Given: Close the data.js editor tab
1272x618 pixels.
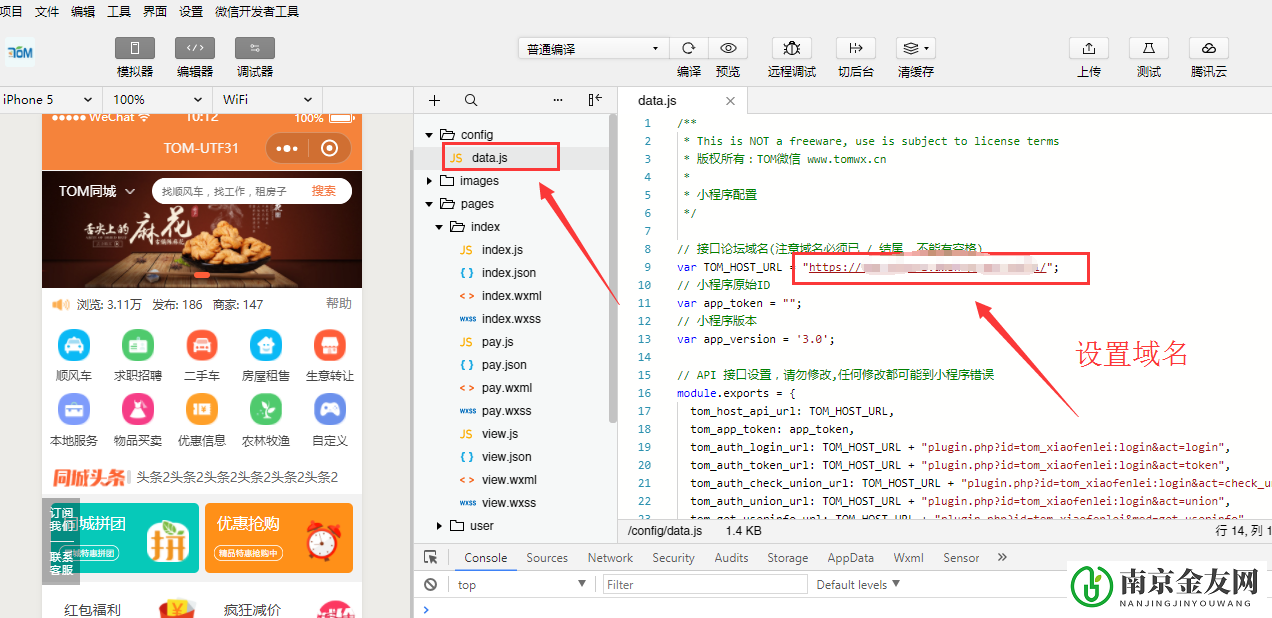Looking at the screenshot, I should tap(731, 101).
